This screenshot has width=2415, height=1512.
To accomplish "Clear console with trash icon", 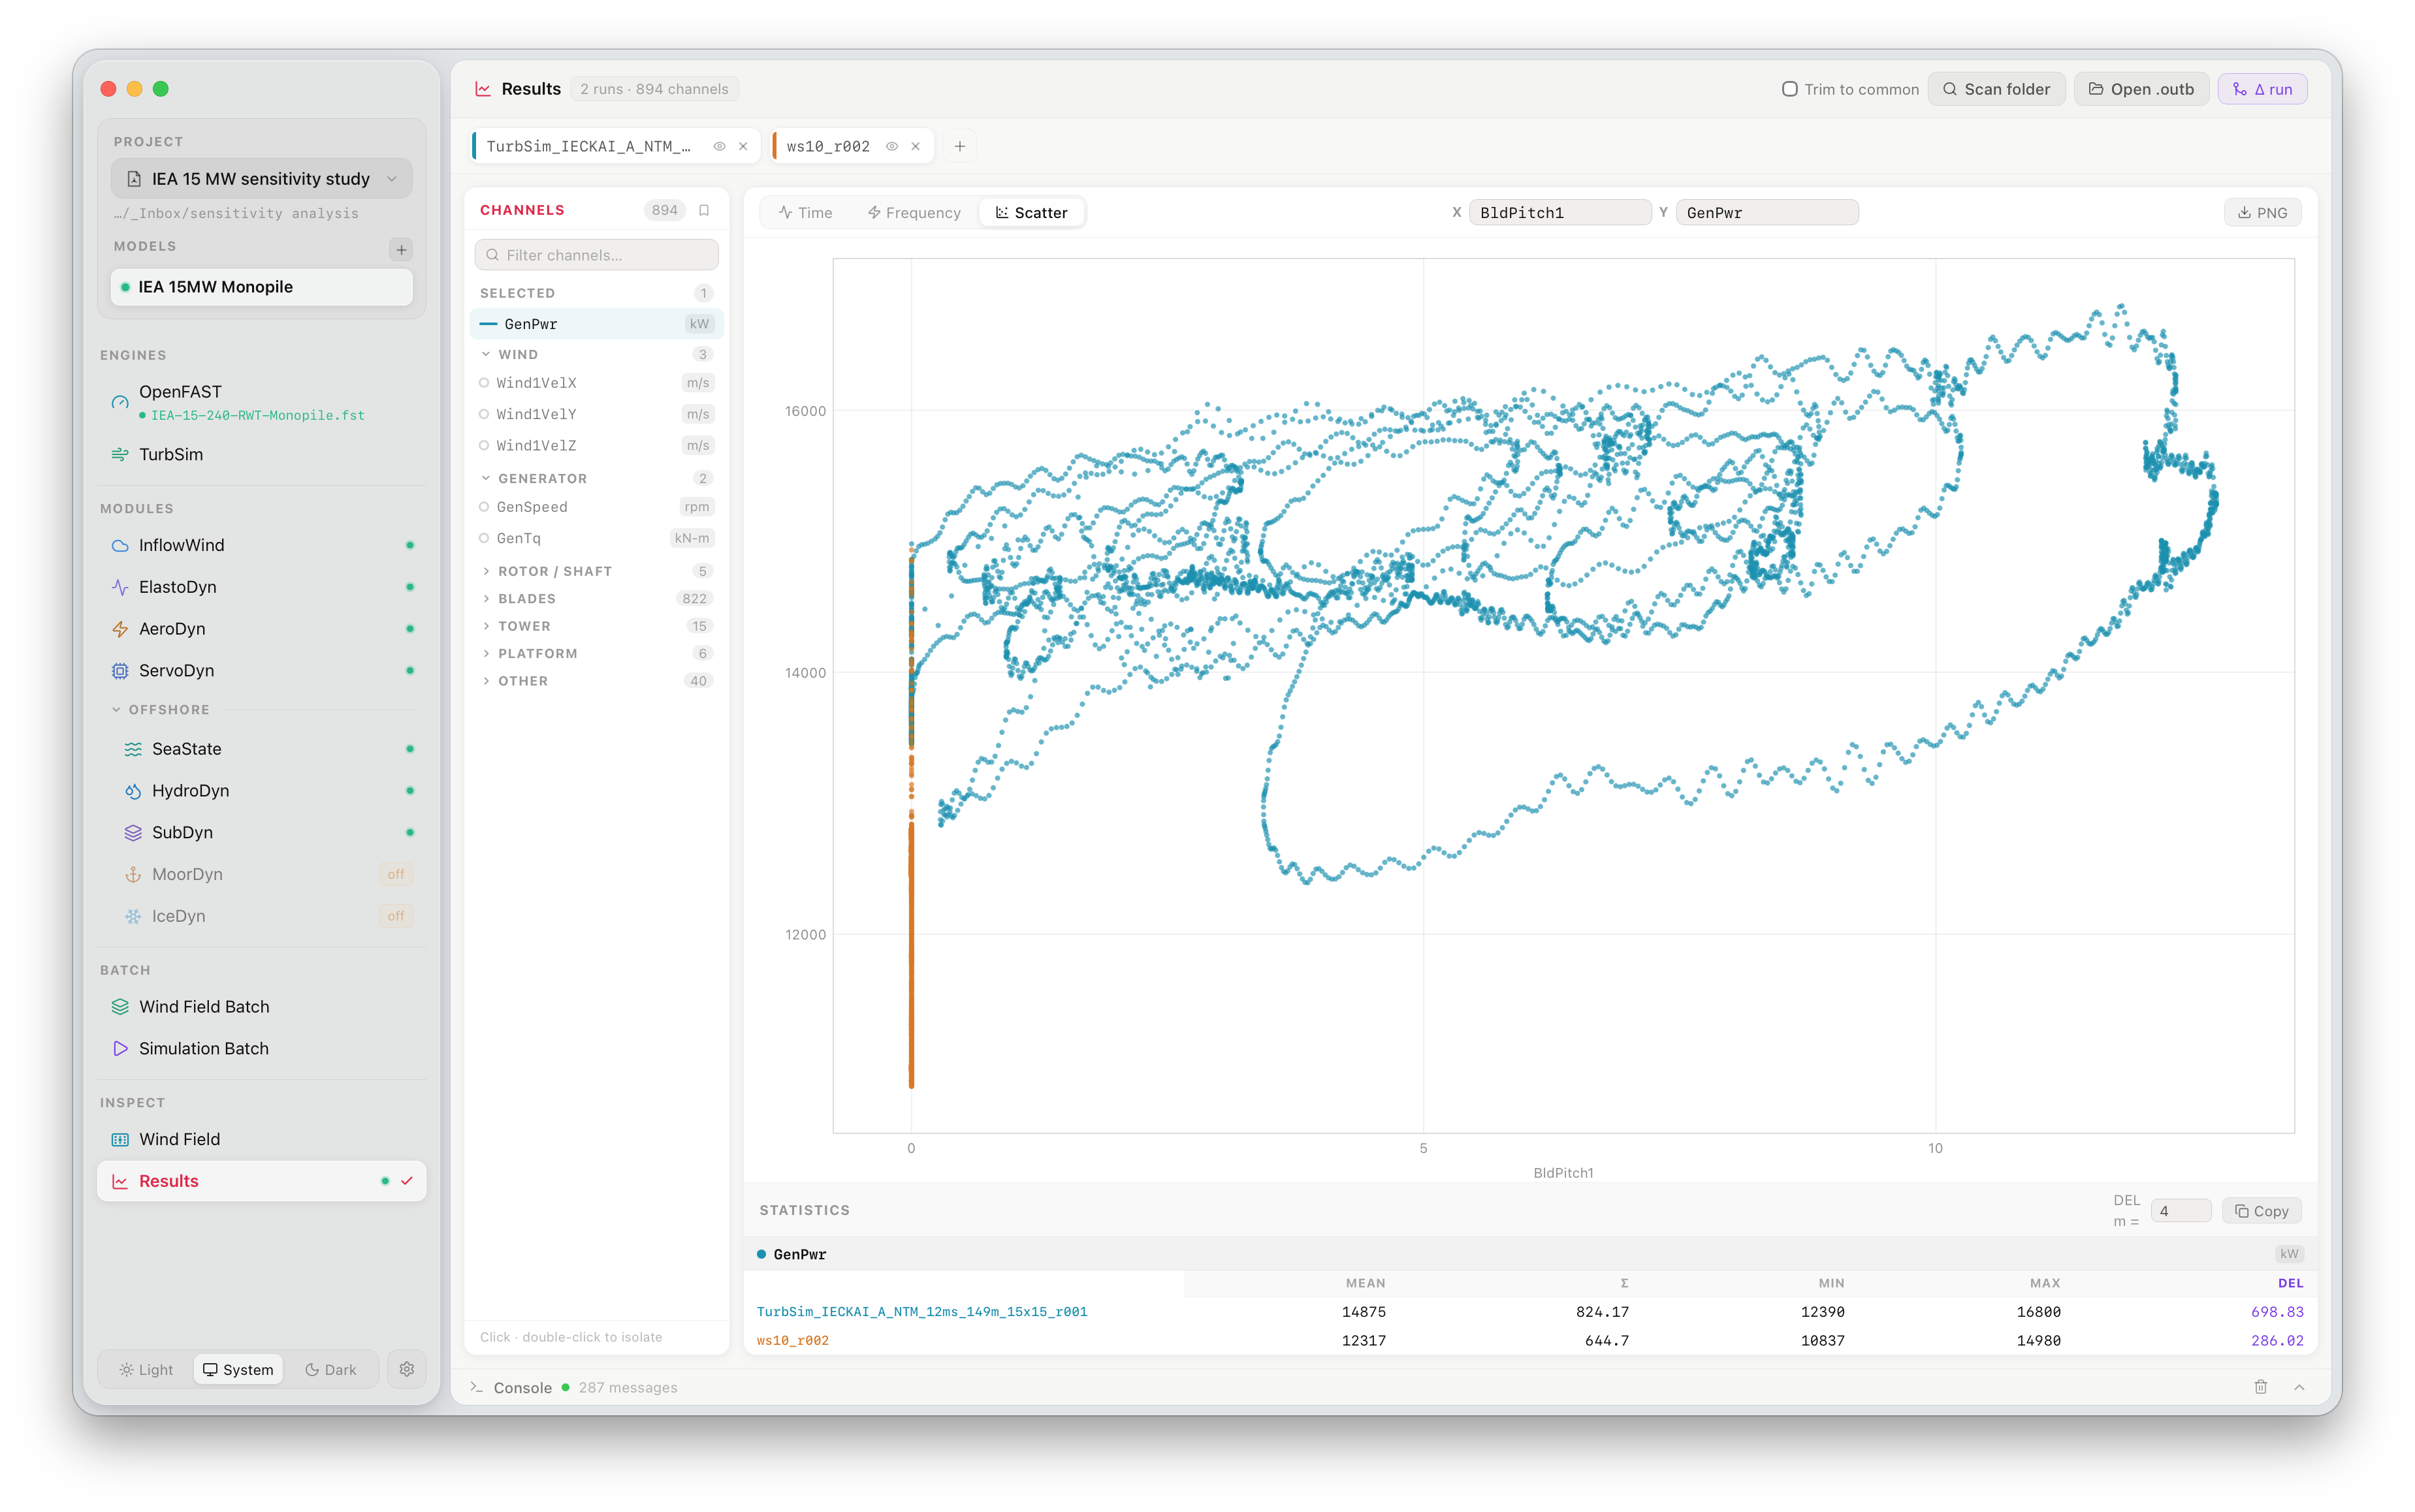I will point(2260,1387).
